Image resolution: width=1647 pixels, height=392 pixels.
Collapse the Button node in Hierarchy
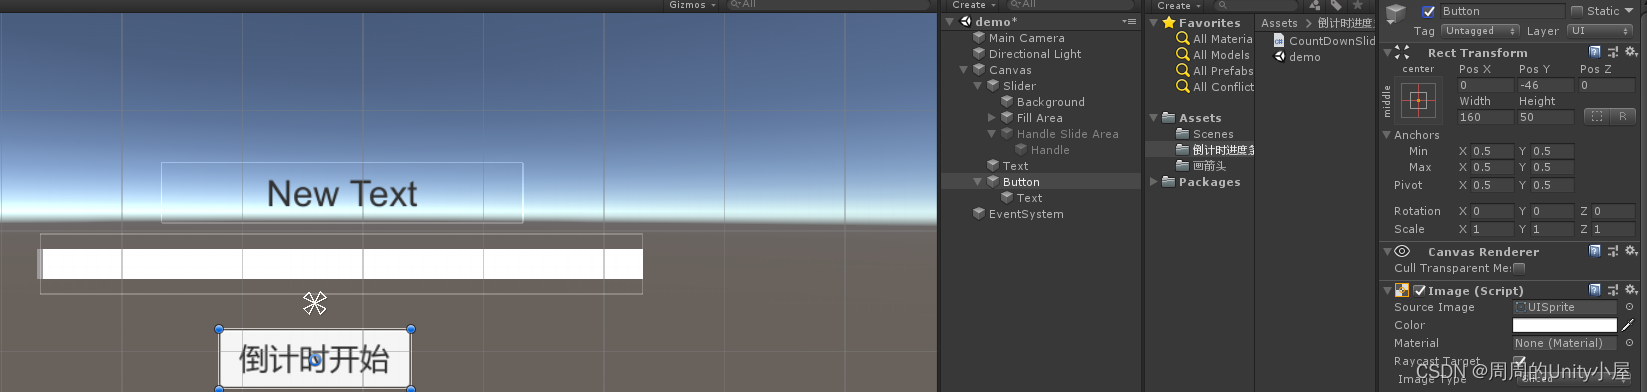pyautogui.click(x=978, y=182)
